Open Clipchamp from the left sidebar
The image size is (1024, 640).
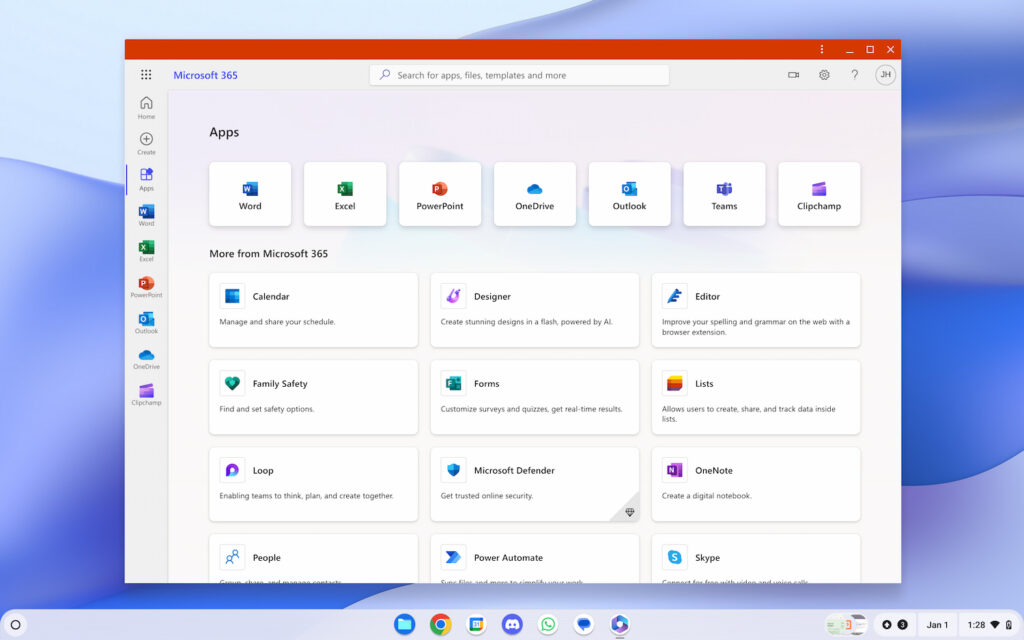146,395
